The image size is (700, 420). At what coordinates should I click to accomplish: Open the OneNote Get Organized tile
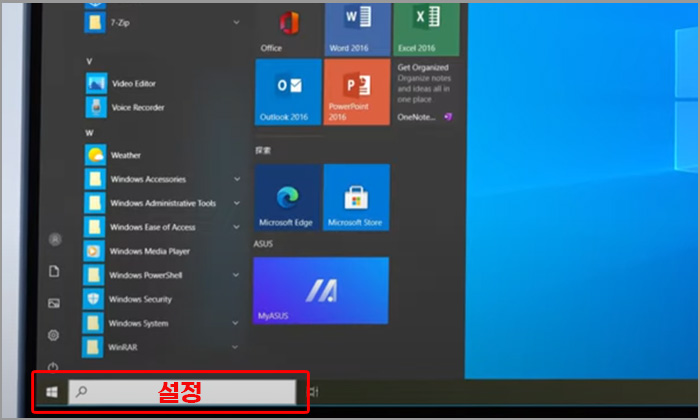pyautogui.click(x=426, y=91)
